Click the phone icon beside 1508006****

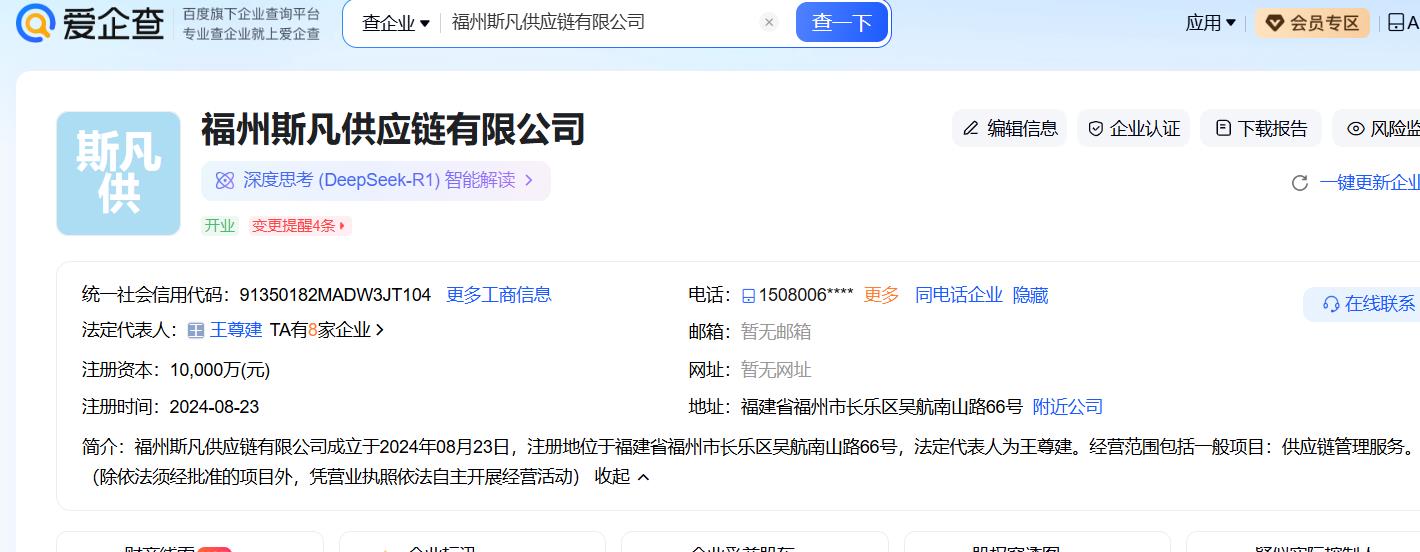pyautogui.click(x=748, y=296)
